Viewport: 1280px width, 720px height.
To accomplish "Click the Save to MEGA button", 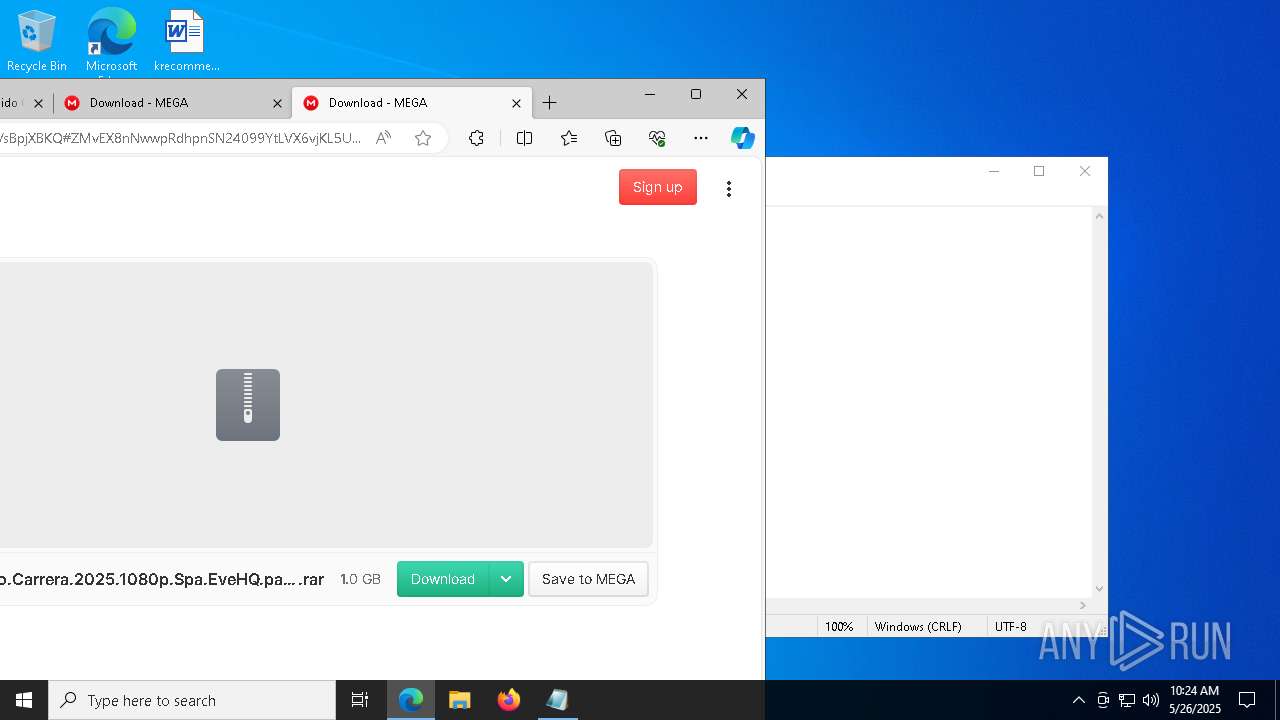I will pos(588,579).
